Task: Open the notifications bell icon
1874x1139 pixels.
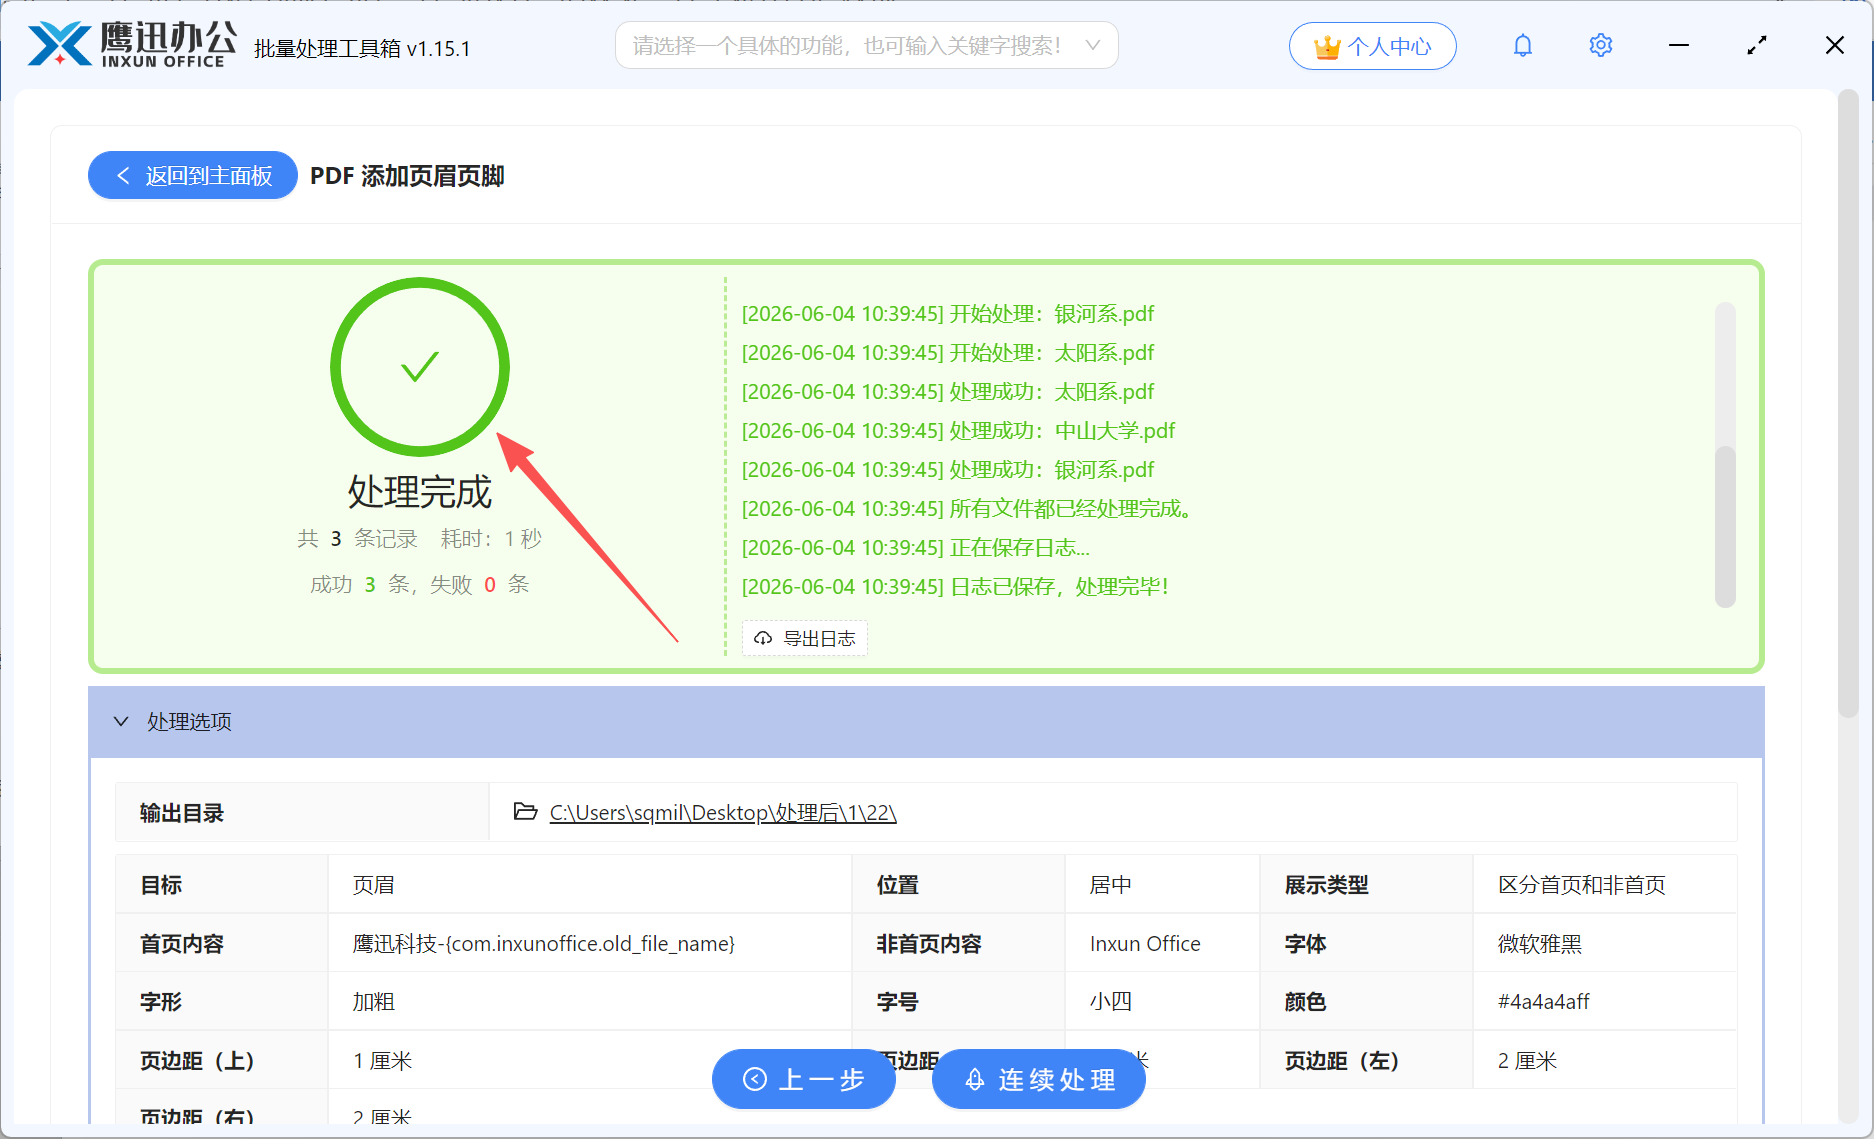Action: click(x=1522, y=46)
